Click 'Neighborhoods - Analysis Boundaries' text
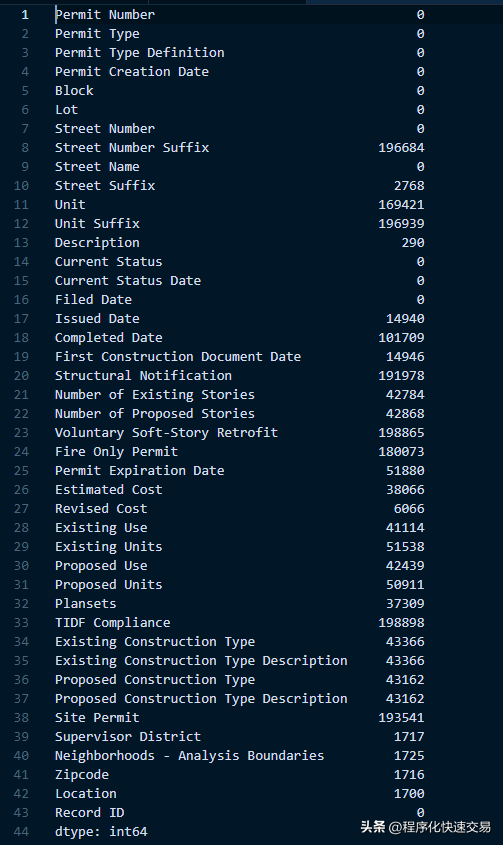The height and width of the screenshot is (845, 503). [x=189, y=756]
